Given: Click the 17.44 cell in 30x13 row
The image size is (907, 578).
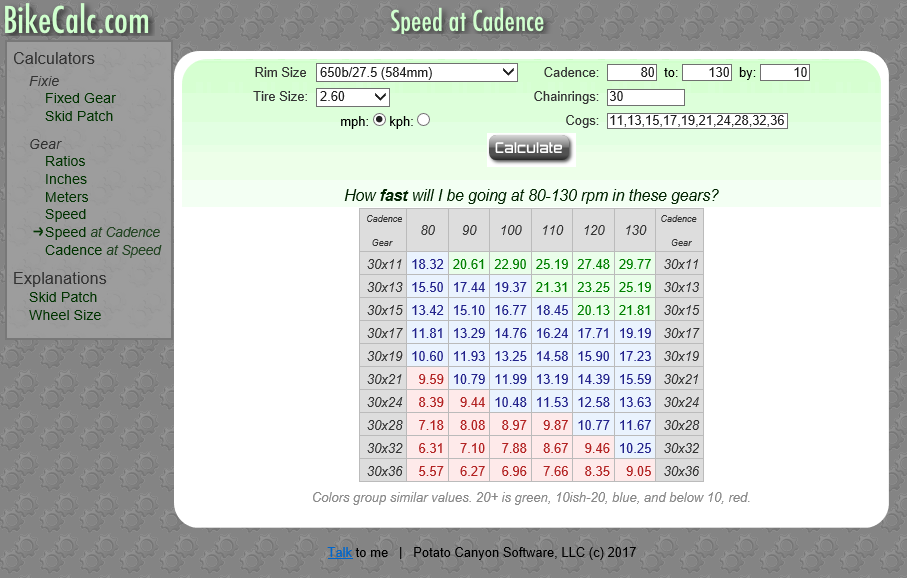Looking at the screenshot, I should (x=469, y=288).
